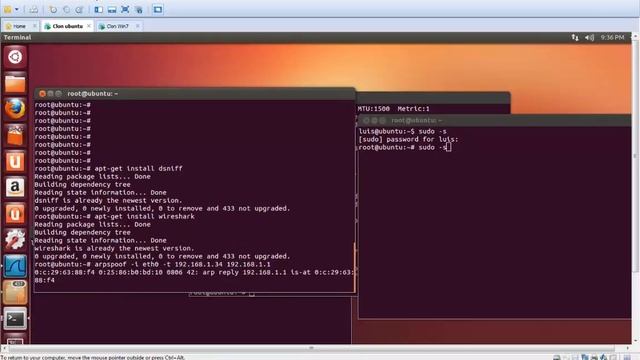Click the front terminal title root@ubuntu: ~
Viewport: 640px width, 360px height.
click(x=93, y=94)
